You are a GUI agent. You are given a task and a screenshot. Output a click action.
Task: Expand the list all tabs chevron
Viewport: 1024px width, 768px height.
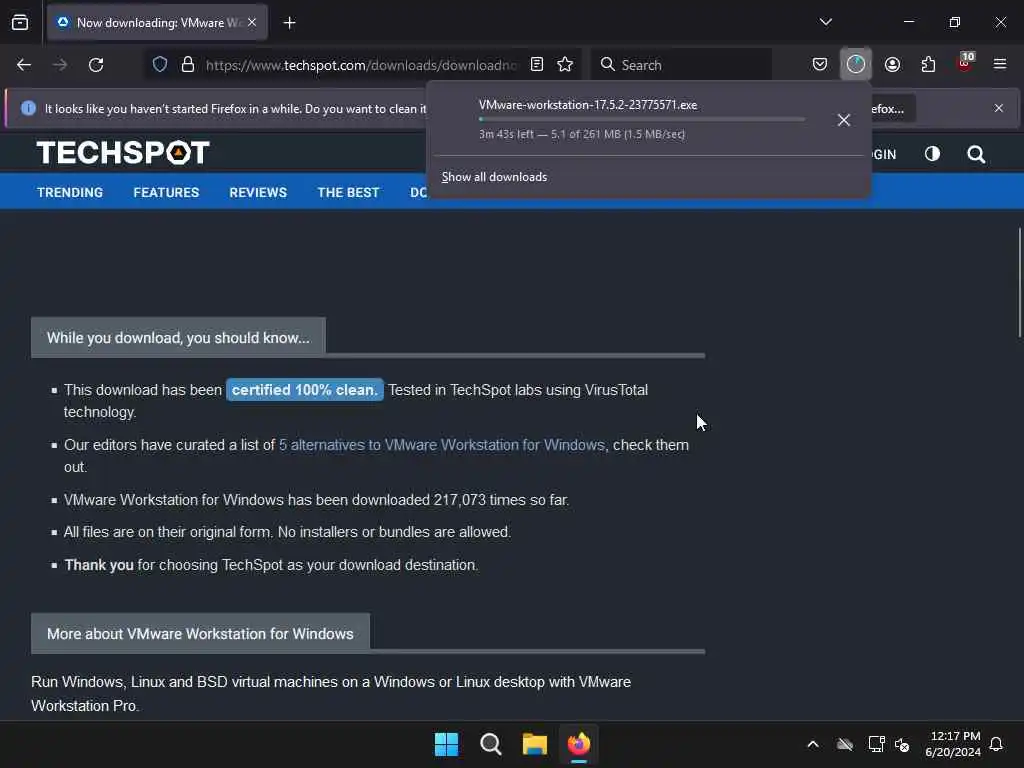click(826, 22)
